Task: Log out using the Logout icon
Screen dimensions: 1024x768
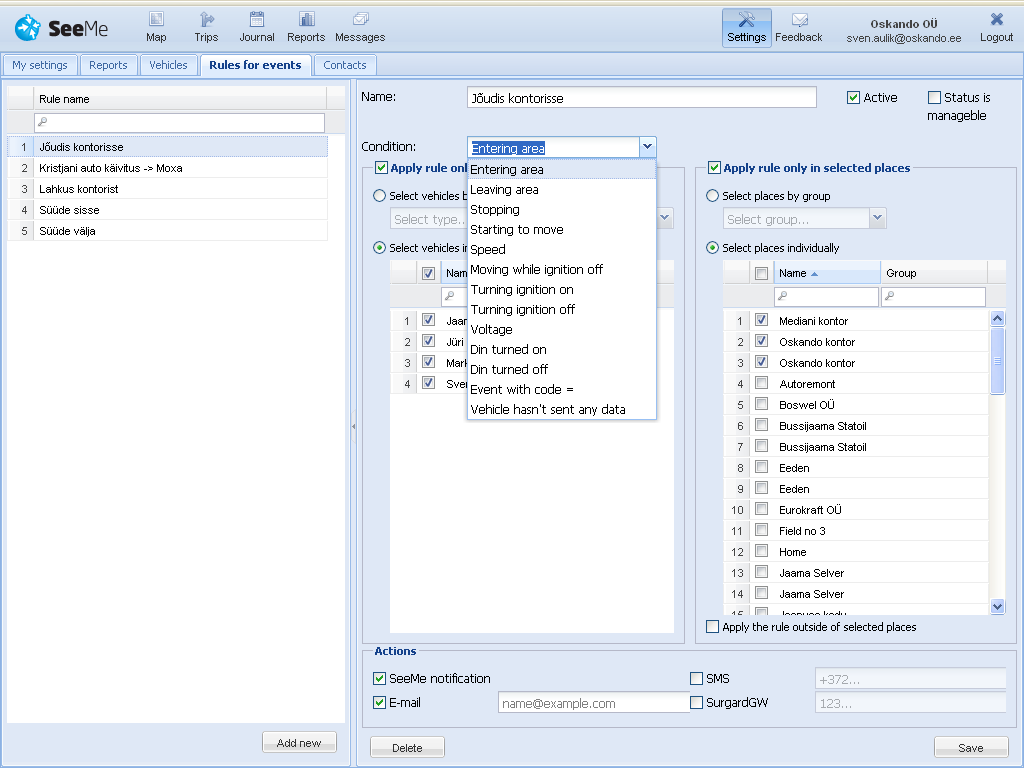Action: (997, 27)
